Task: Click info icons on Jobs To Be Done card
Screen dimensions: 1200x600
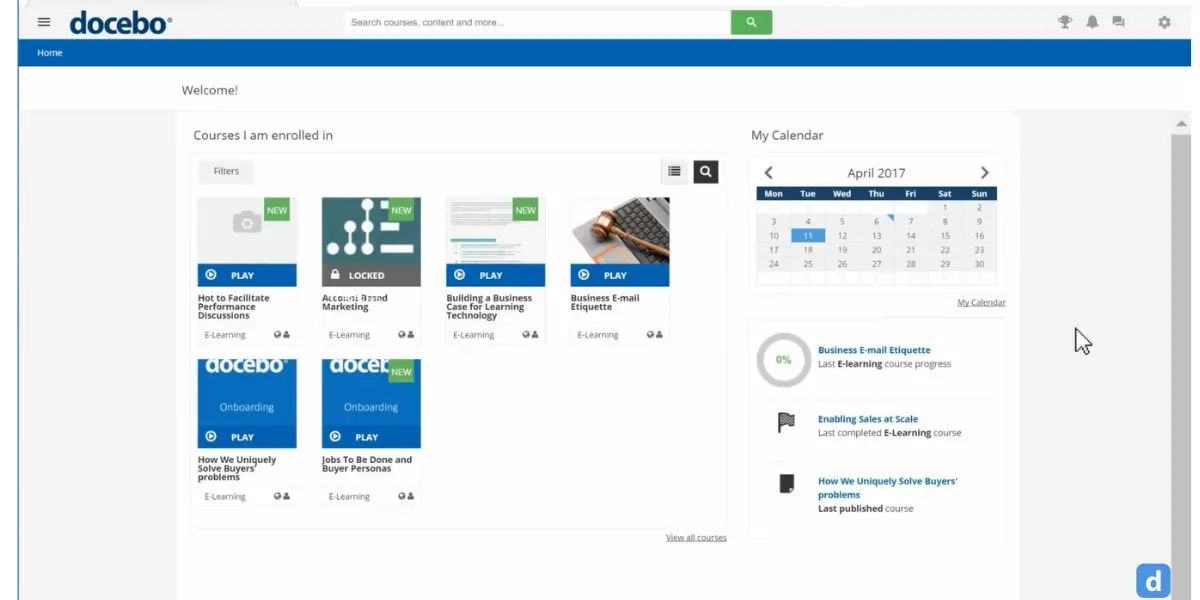Action: point(406,496)
